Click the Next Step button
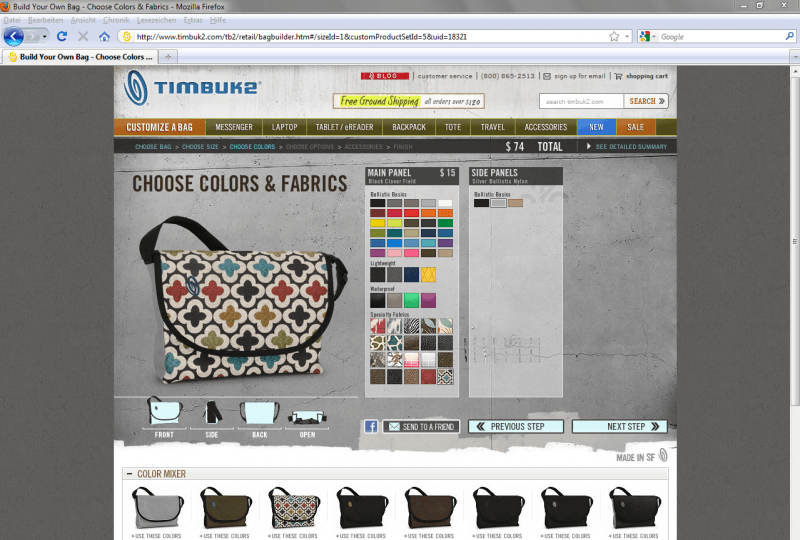This screenshot has height=540, width=800. (x=619, y=426)
